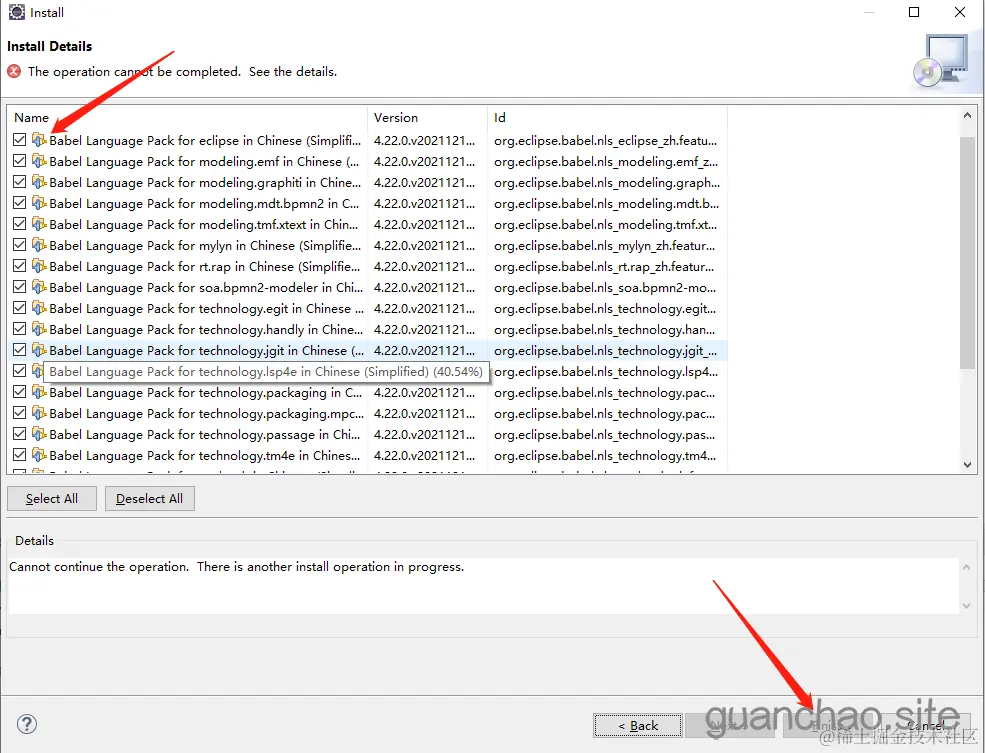Click version cell of the technology.handly row
Screen dimensions: 985x753
pos(424,329)
